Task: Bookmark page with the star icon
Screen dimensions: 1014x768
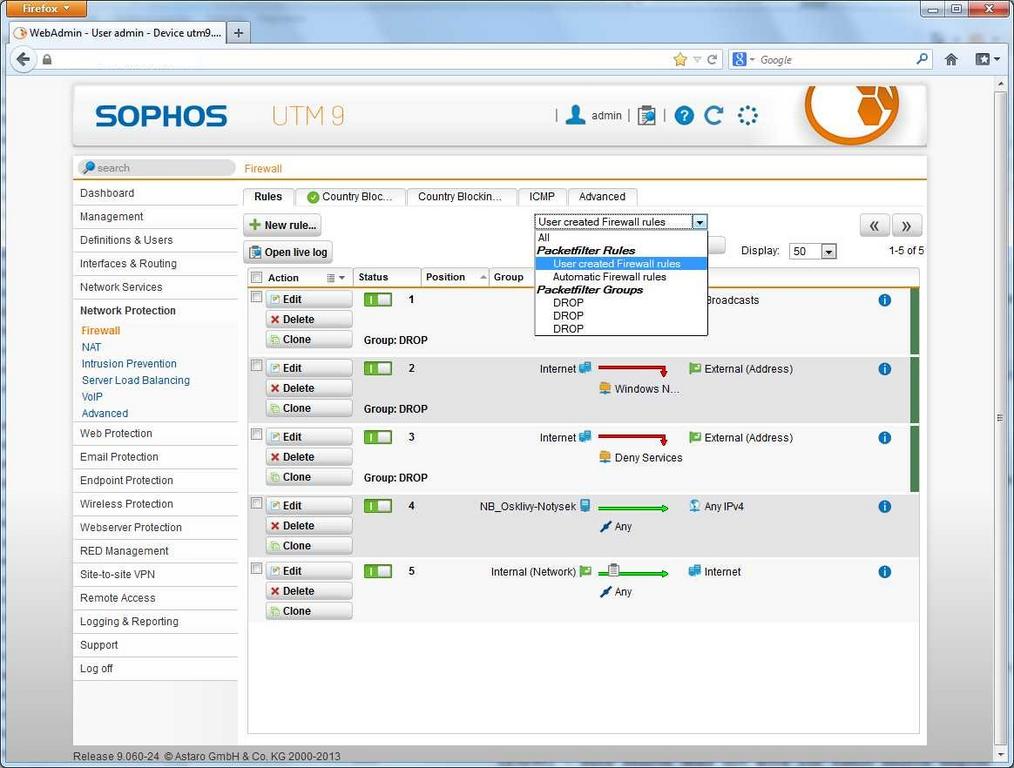Action: pos(680,59)
